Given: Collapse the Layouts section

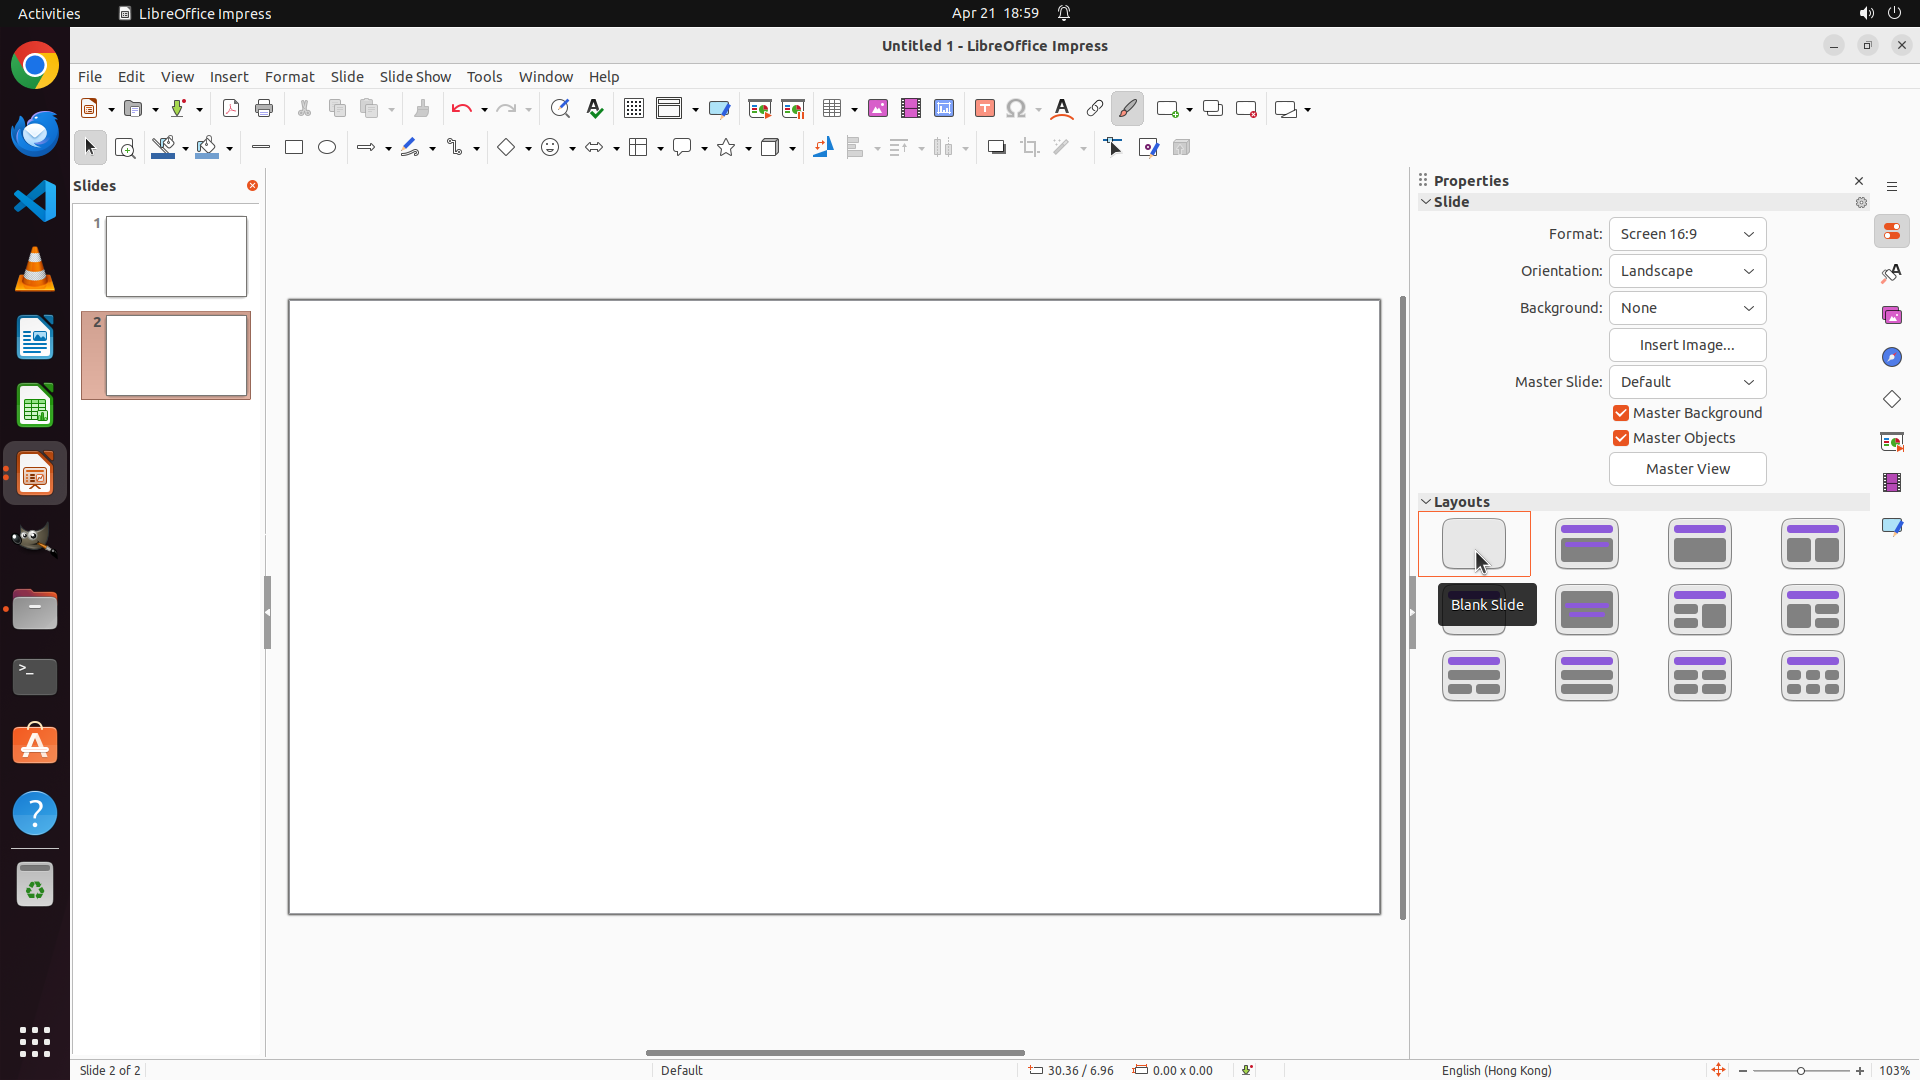Looking at the screenshot, I should tap(1426, 502).
